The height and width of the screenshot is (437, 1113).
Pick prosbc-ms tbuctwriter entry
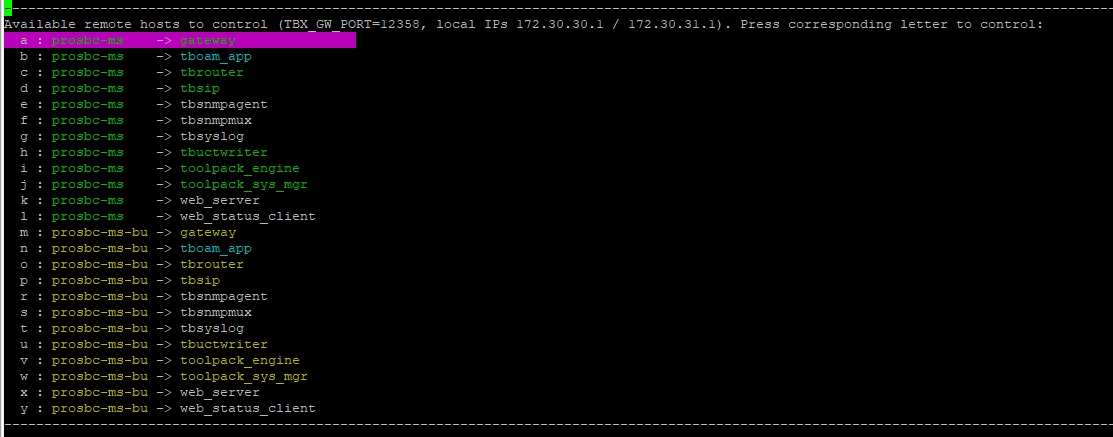(x=143, y=153)
